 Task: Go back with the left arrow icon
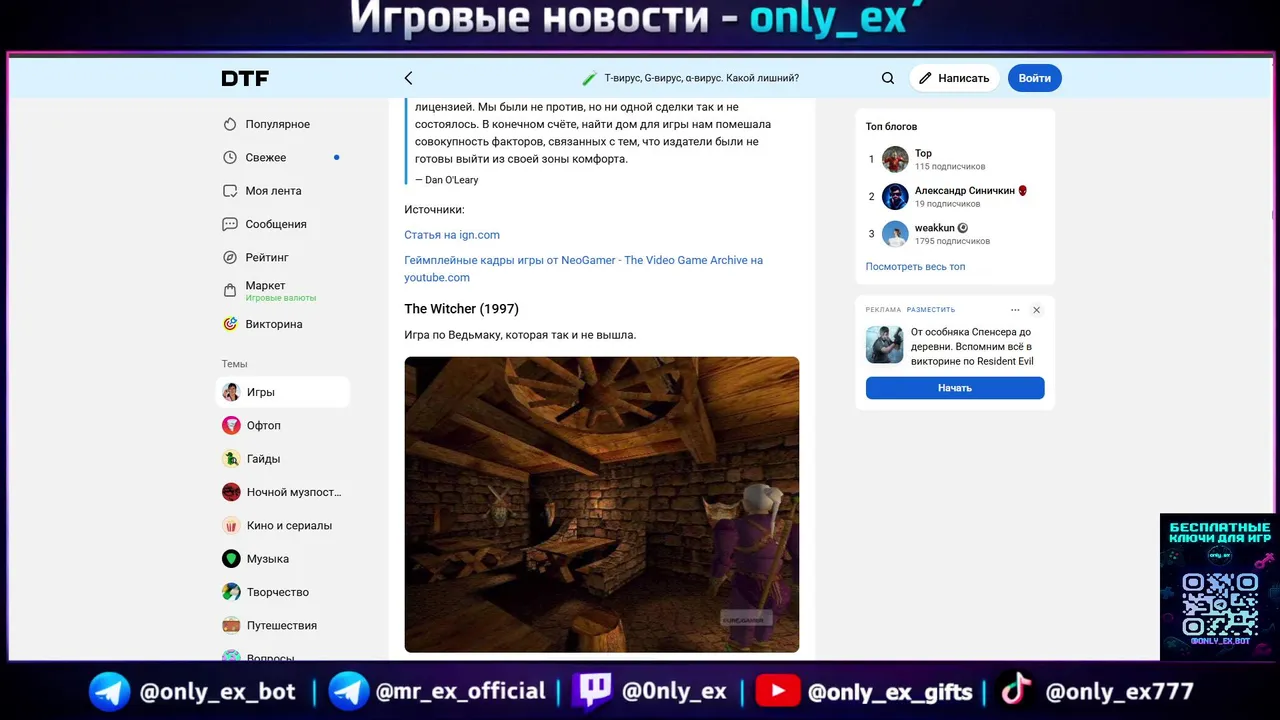pyautogui.click(x=408, y=78)
